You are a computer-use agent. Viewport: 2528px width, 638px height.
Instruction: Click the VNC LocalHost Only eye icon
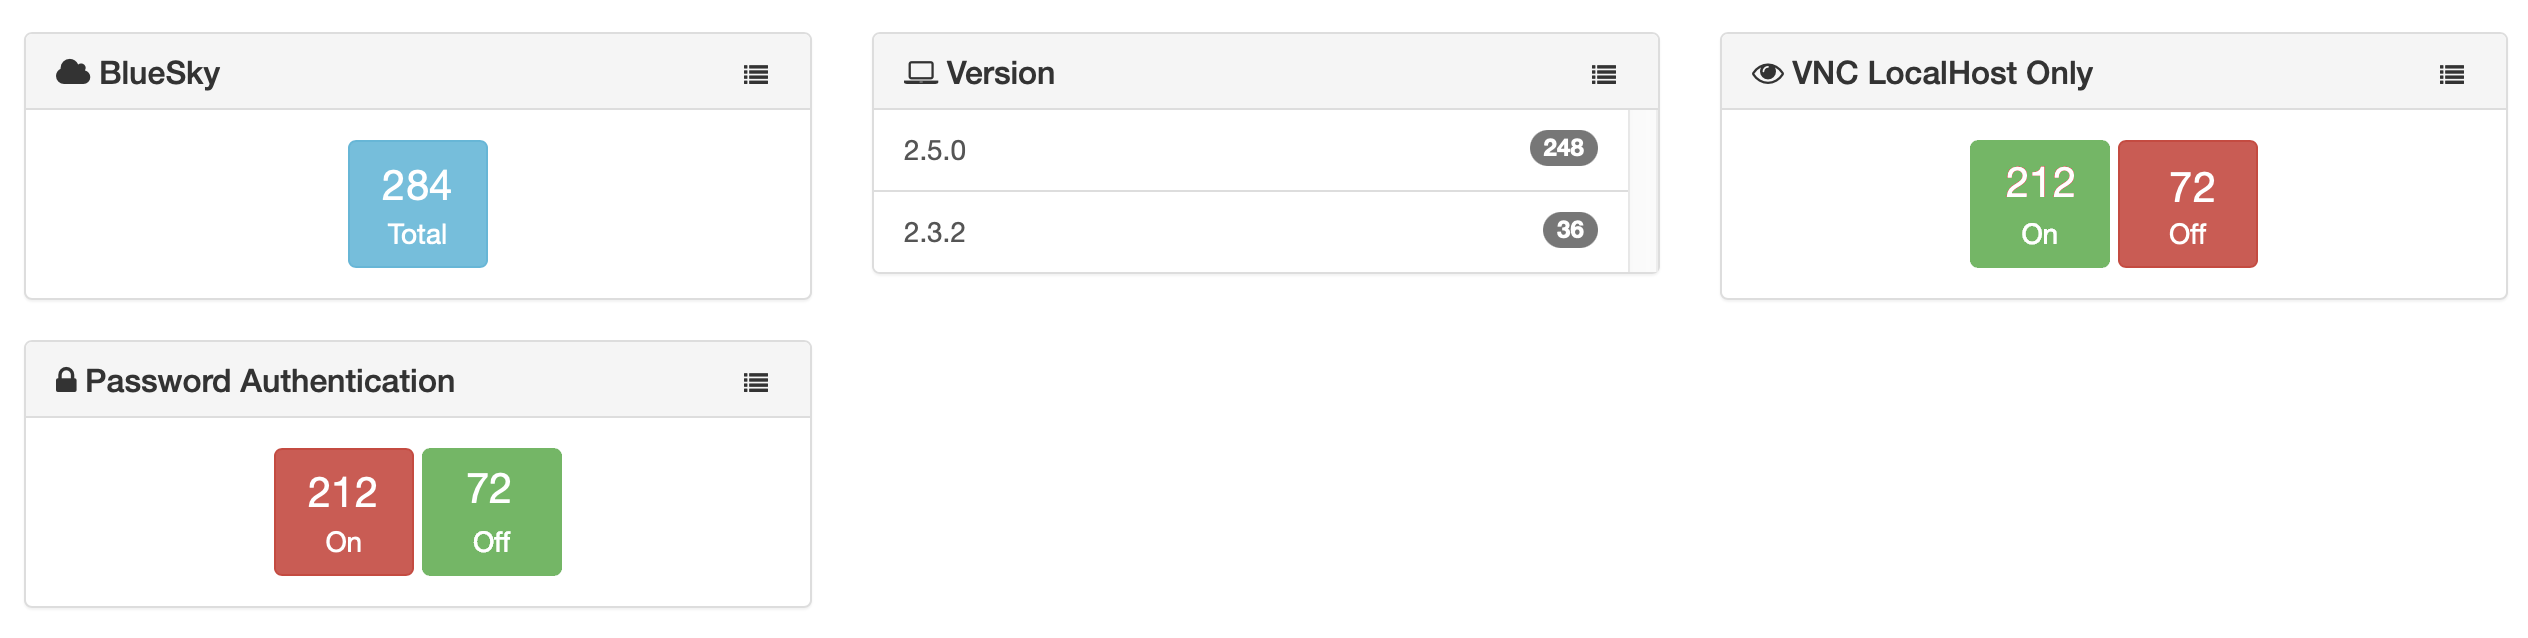click(1767, 73)
